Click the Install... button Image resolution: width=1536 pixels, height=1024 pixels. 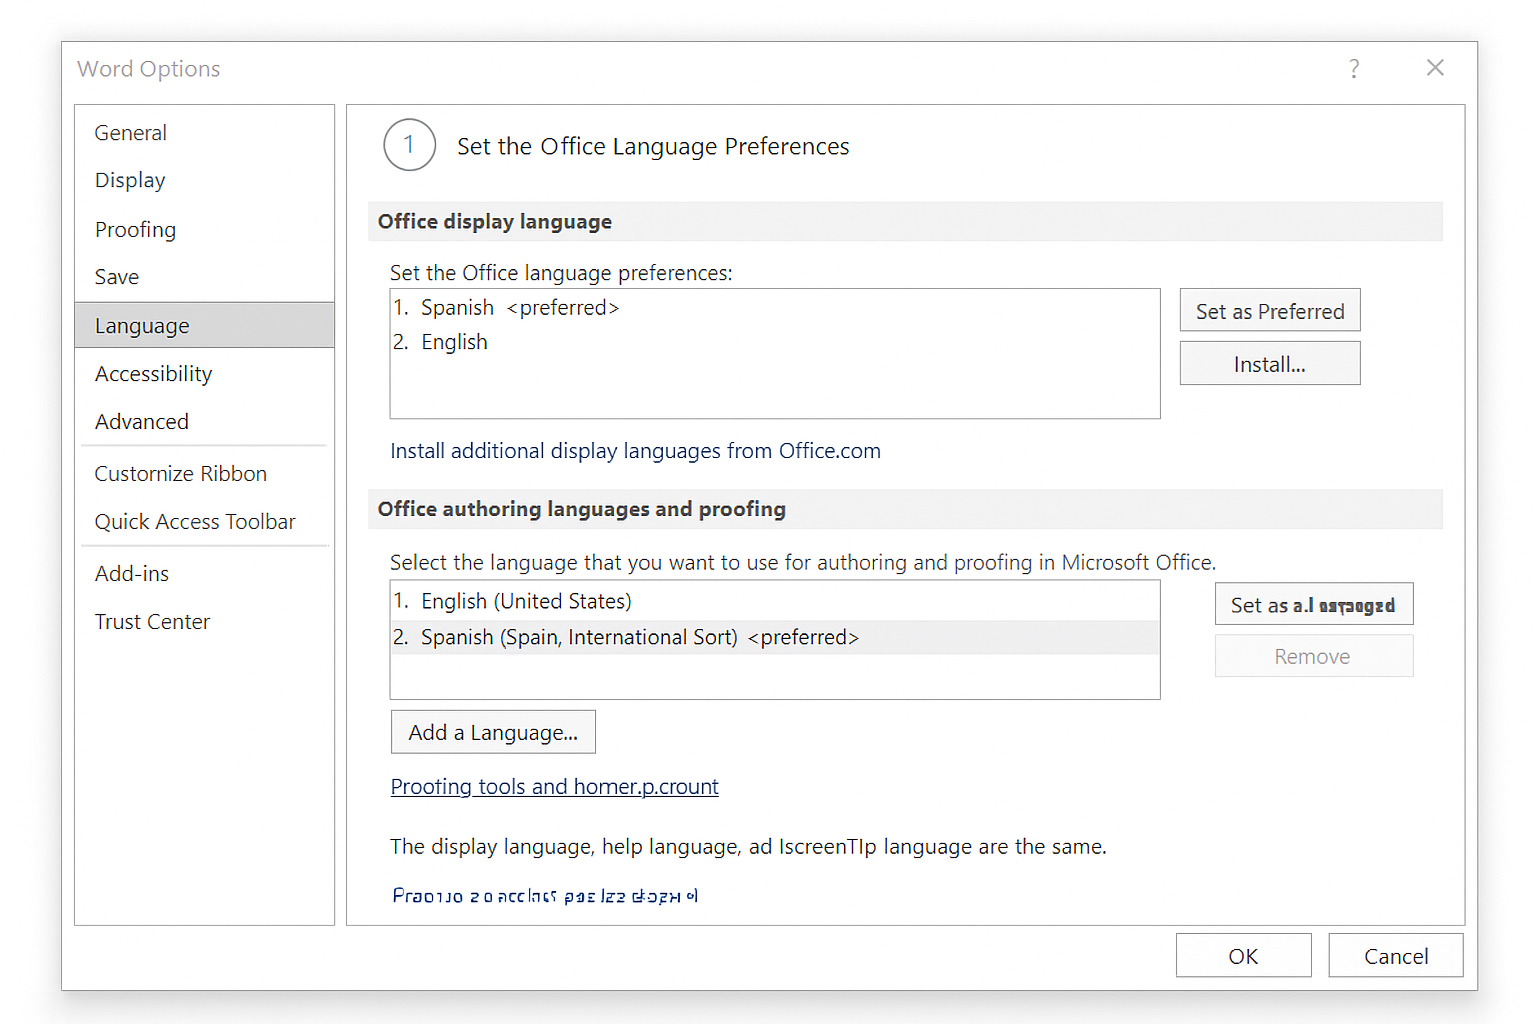click(1269, 364)
